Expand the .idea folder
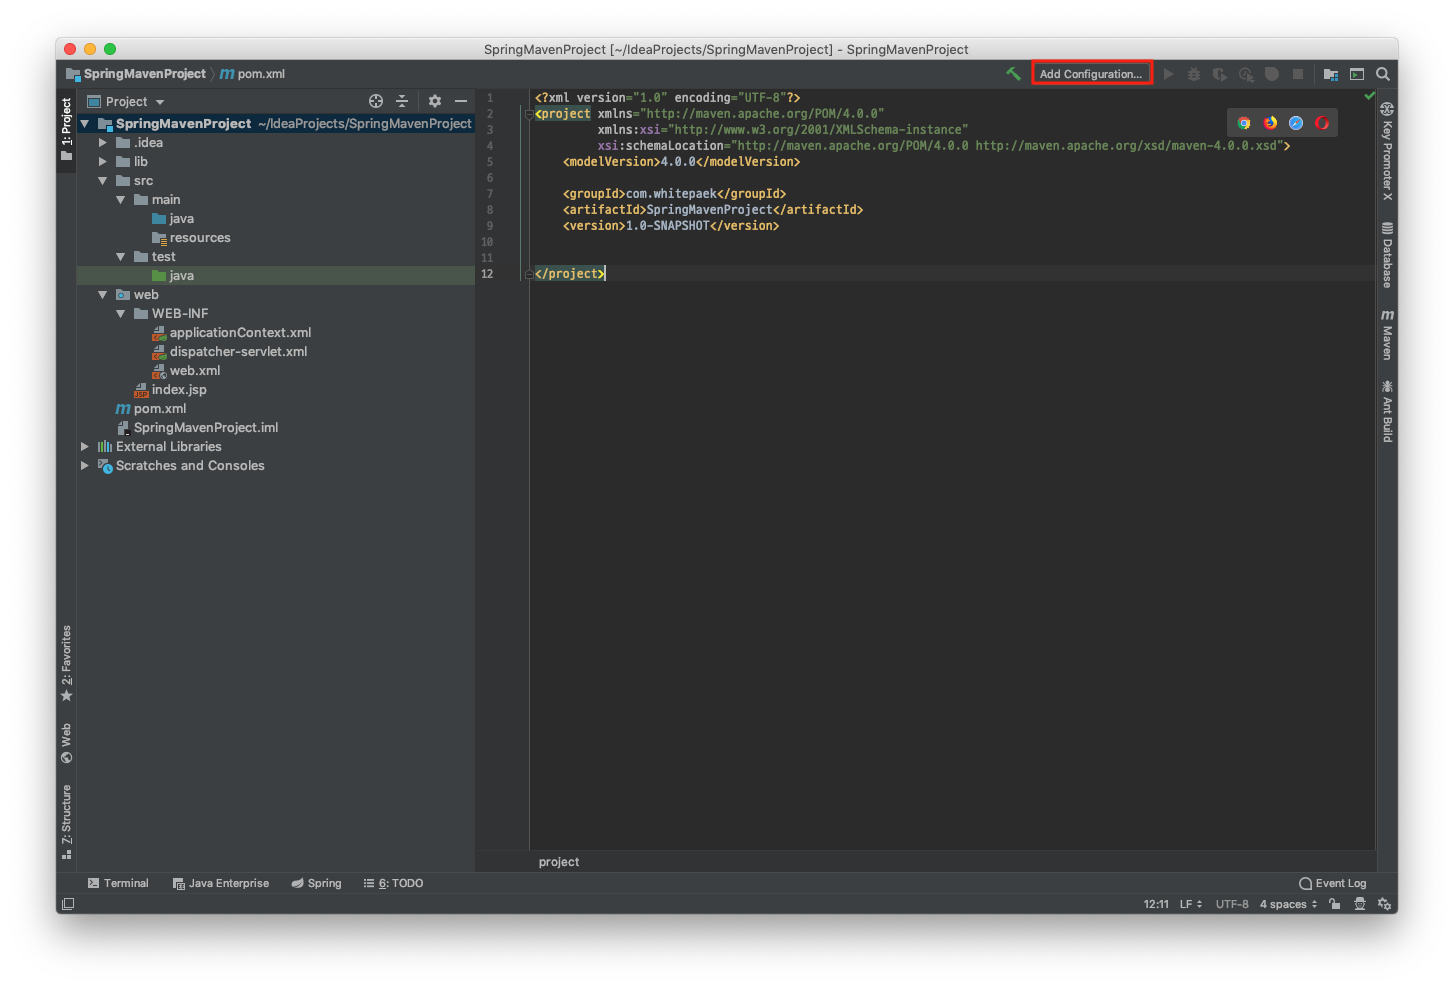Image resolution: width=1454 pixels, height=988 pixels. coord(103,143)
